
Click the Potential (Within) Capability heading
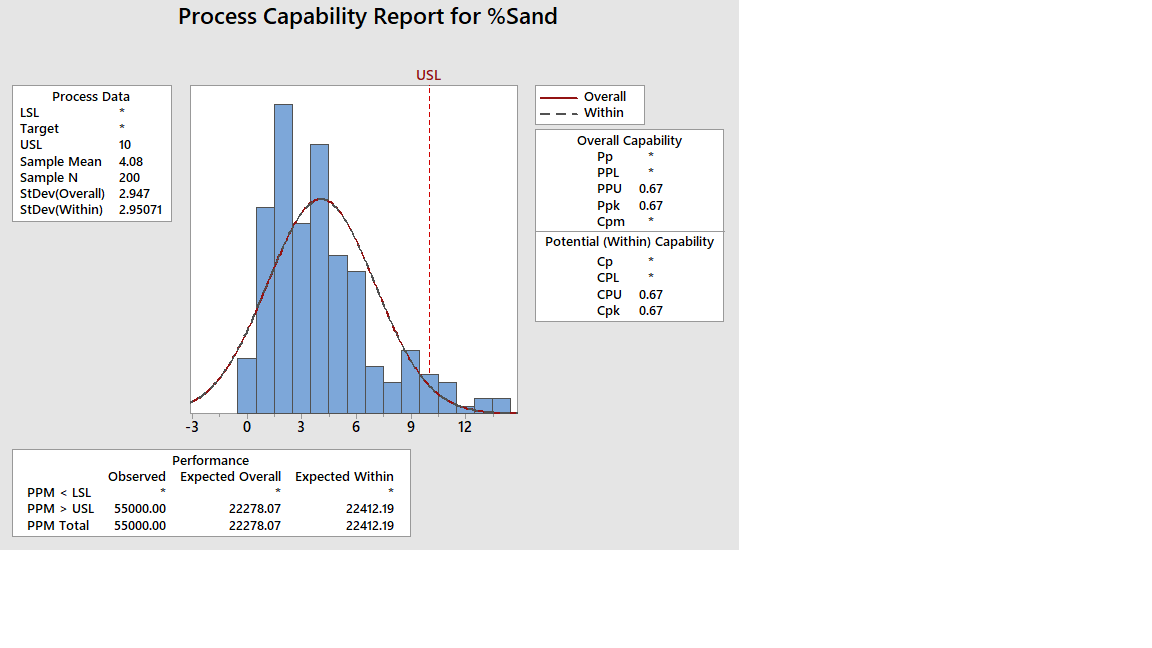[x=629, y=241]
